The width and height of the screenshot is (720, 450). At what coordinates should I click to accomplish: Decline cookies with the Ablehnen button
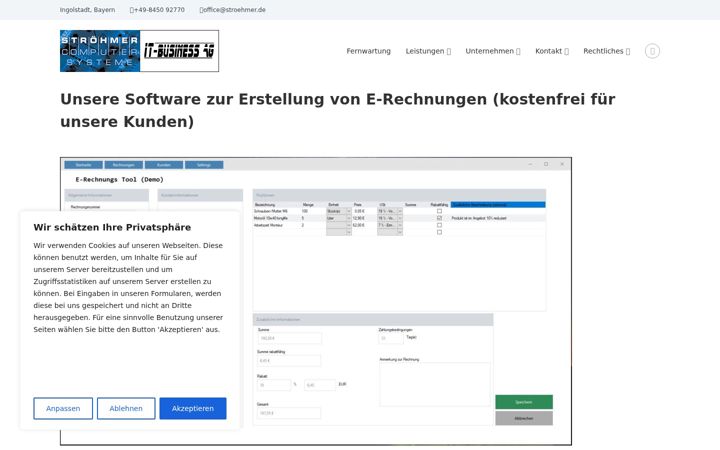(126, 408)
